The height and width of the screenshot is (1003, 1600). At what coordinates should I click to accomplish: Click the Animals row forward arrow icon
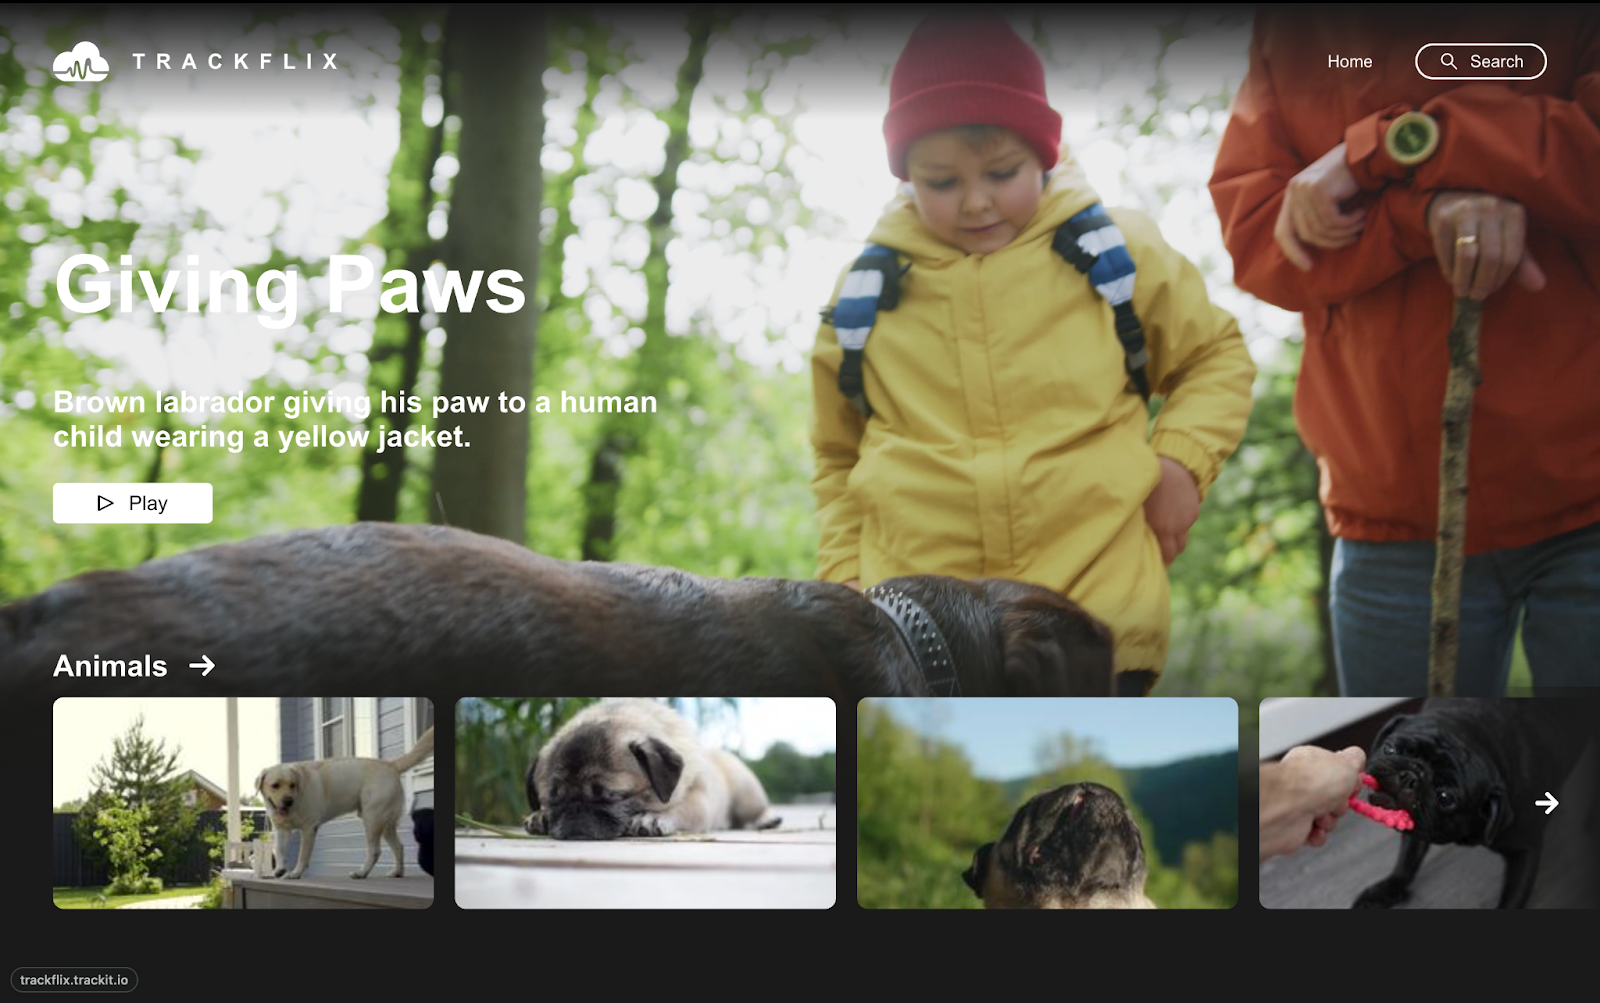[x=203, y=666]
